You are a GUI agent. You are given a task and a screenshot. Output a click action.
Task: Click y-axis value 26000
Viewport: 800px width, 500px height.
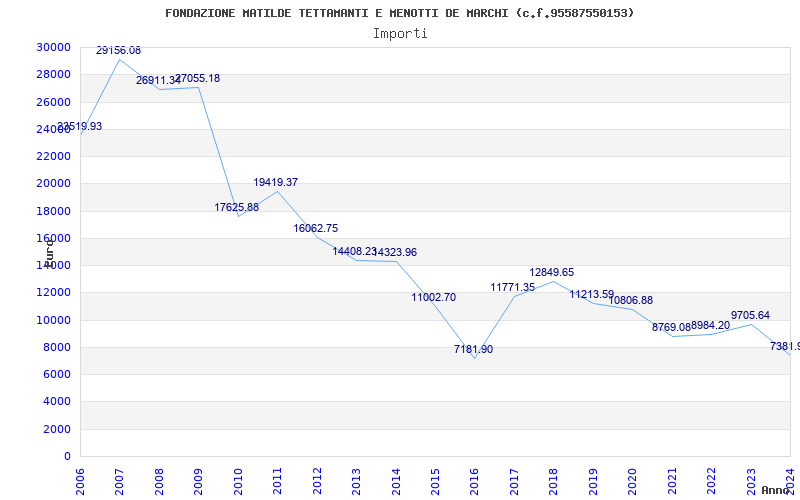[54, 102]
